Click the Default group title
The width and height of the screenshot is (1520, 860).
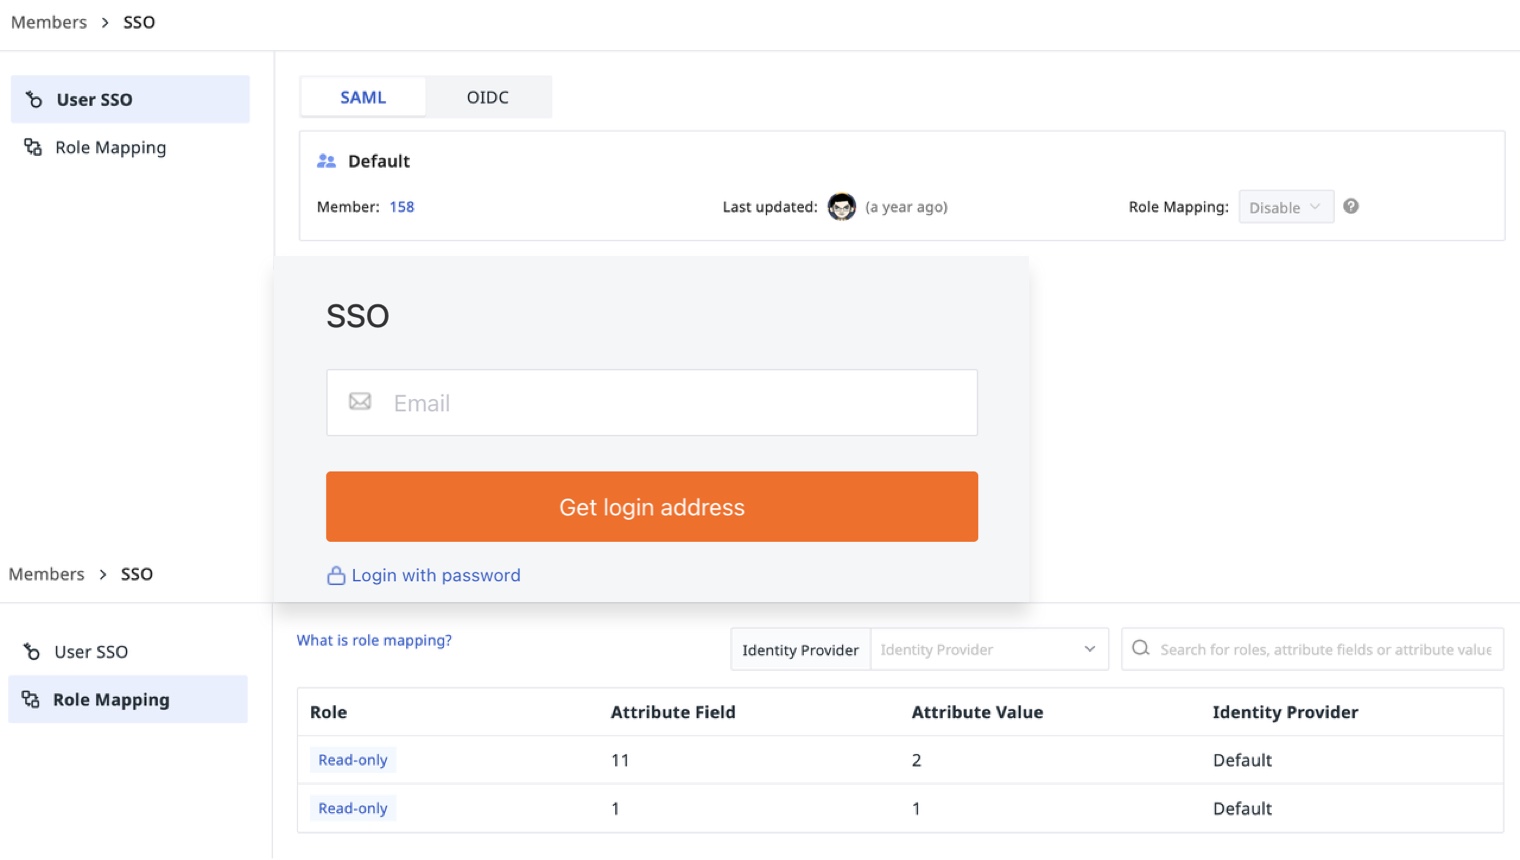pos(379,161)
